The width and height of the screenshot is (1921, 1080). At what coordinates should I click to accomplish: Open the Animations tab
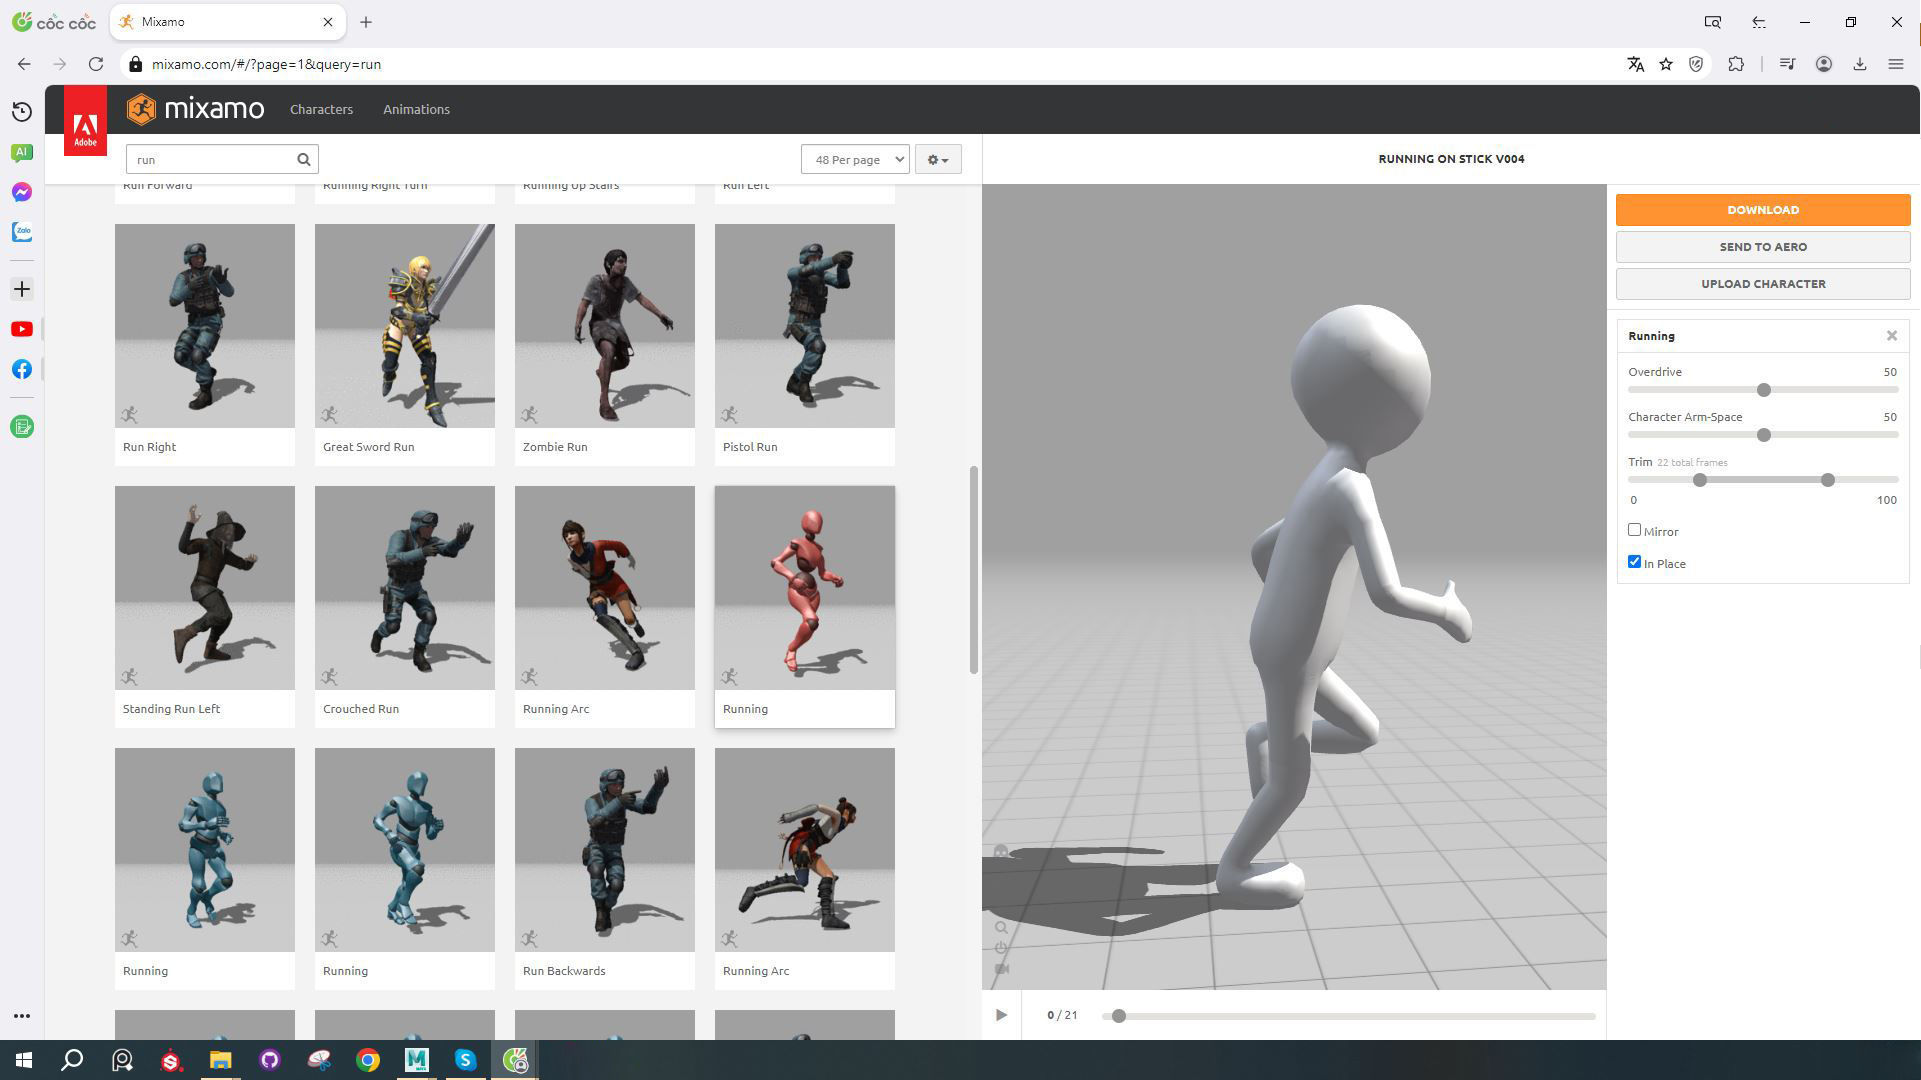coord(416,110)
